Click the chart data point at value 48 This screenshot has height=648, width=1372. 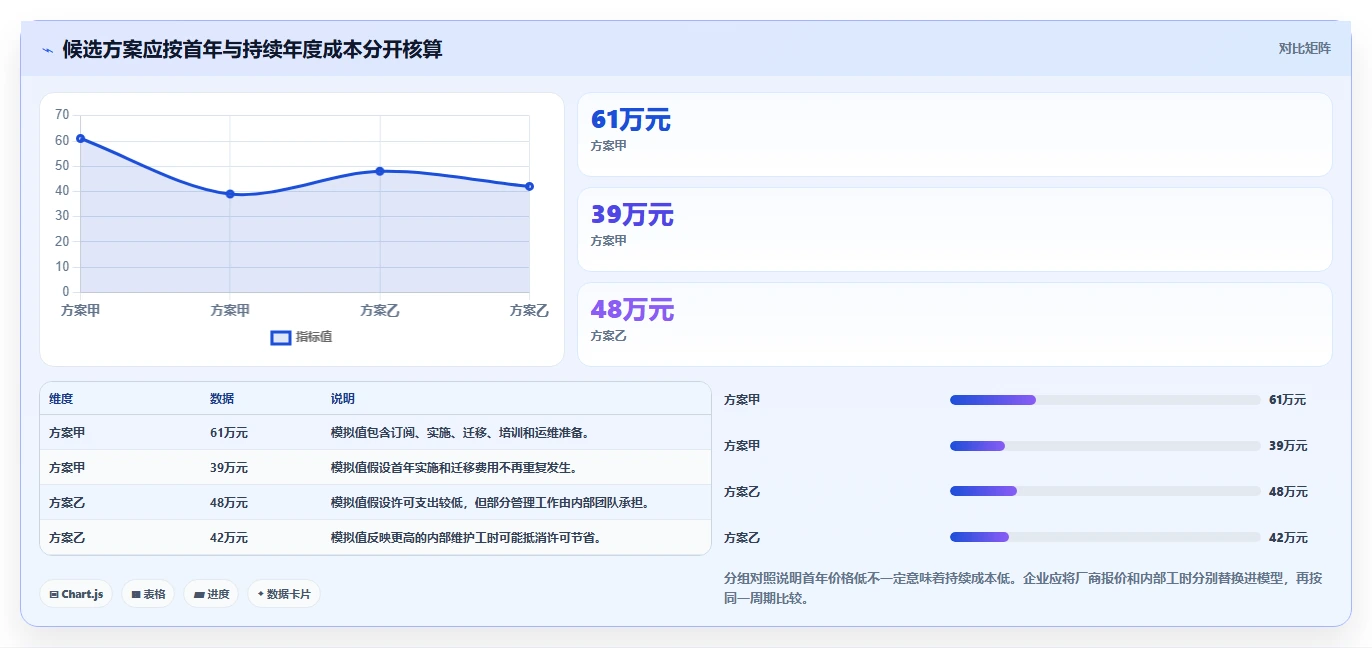[x=380, y=171]
